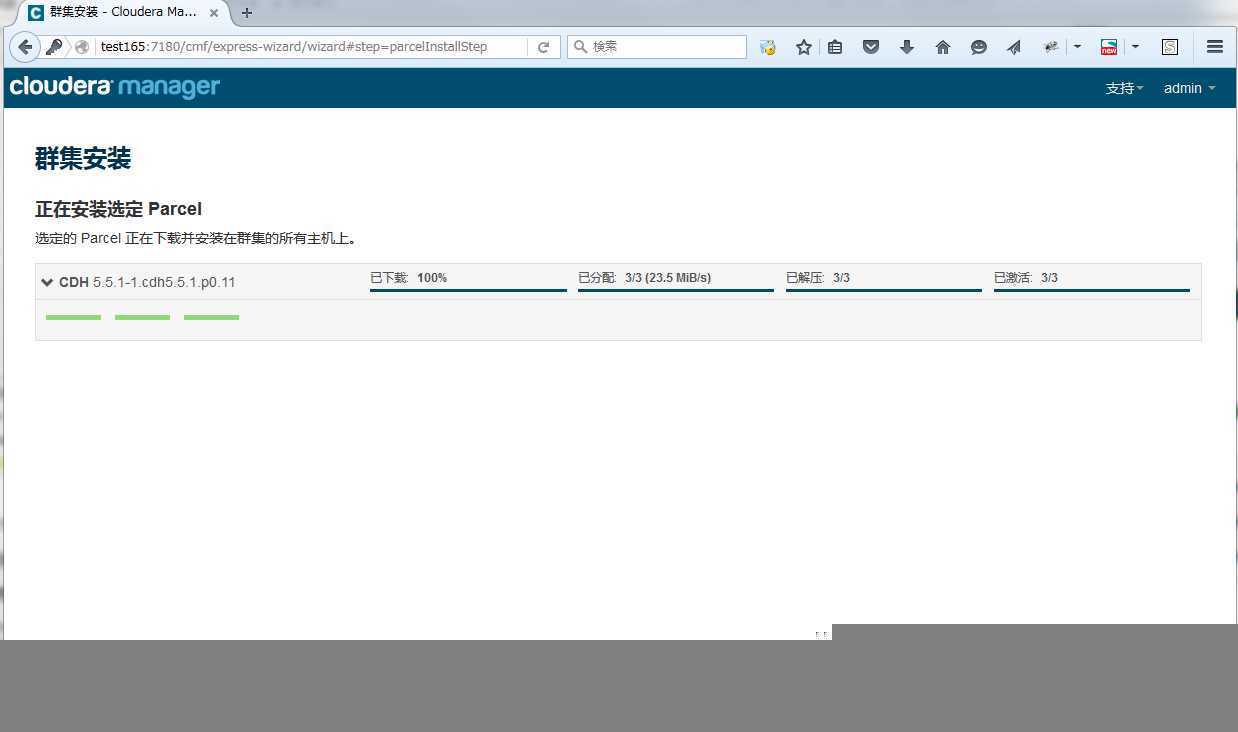This screenshot has width=1238, height=732.
Task: Click the password manager toolbar icon
Action: [768, 47]
